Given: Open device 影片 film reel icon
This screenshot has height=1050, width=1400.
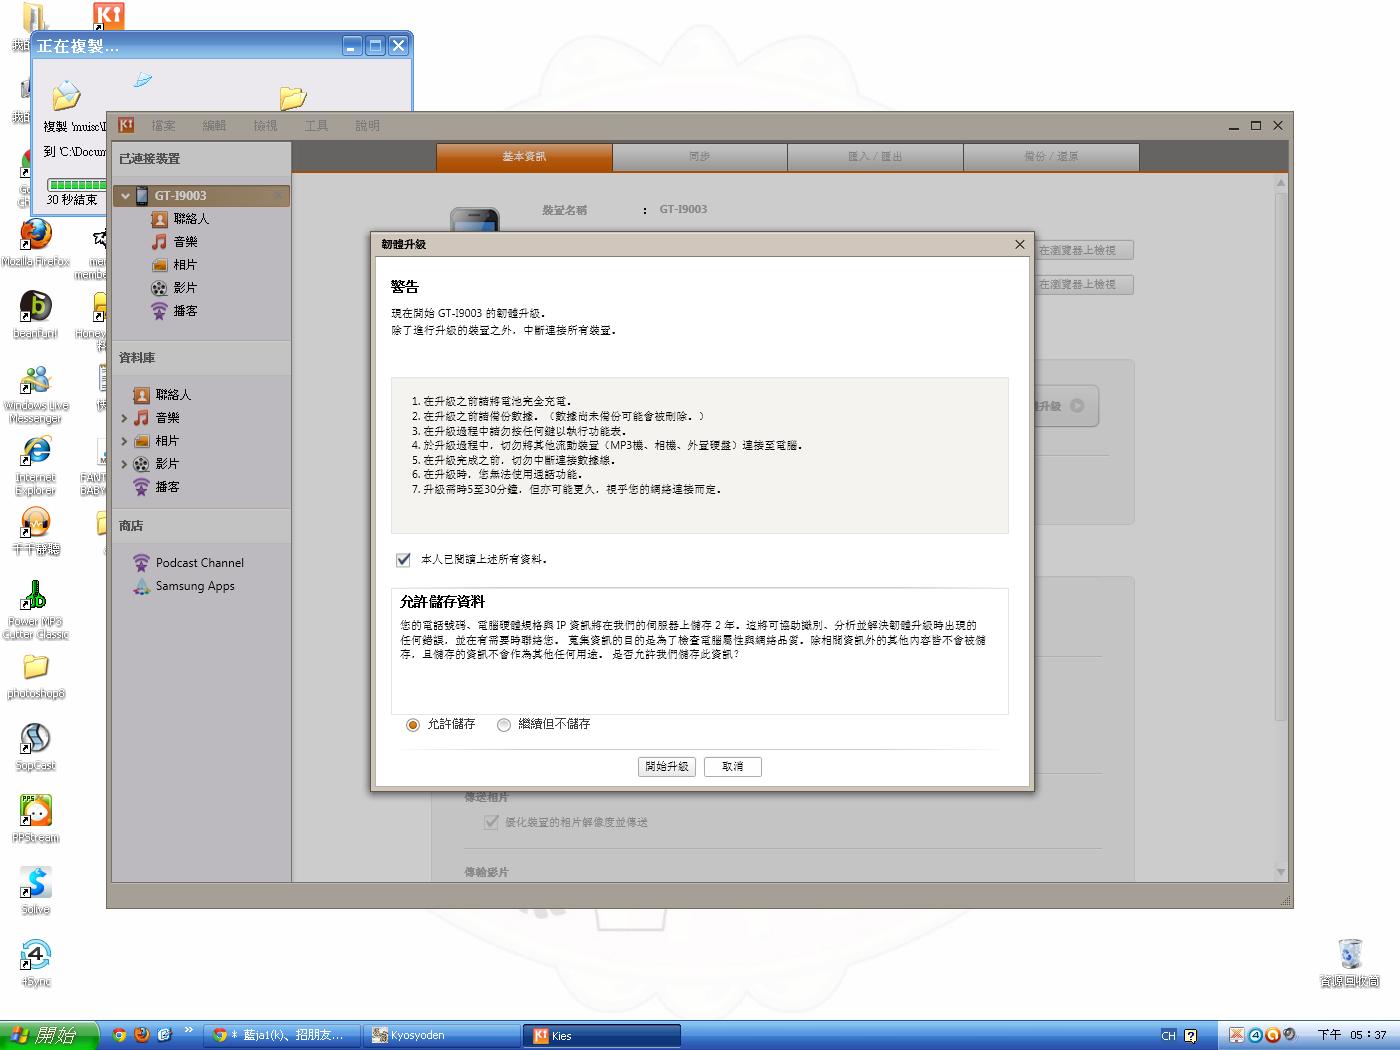Looking at the screenshot, I should click(x=159, y=288).
